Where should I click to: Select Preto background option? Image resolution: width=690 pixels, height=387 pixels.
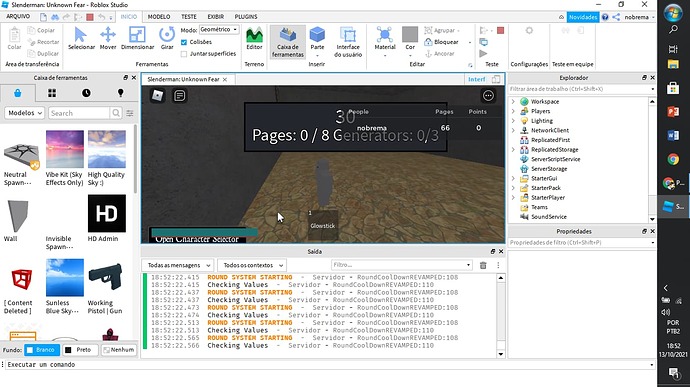pyautogui.click(x=80, y=350)
